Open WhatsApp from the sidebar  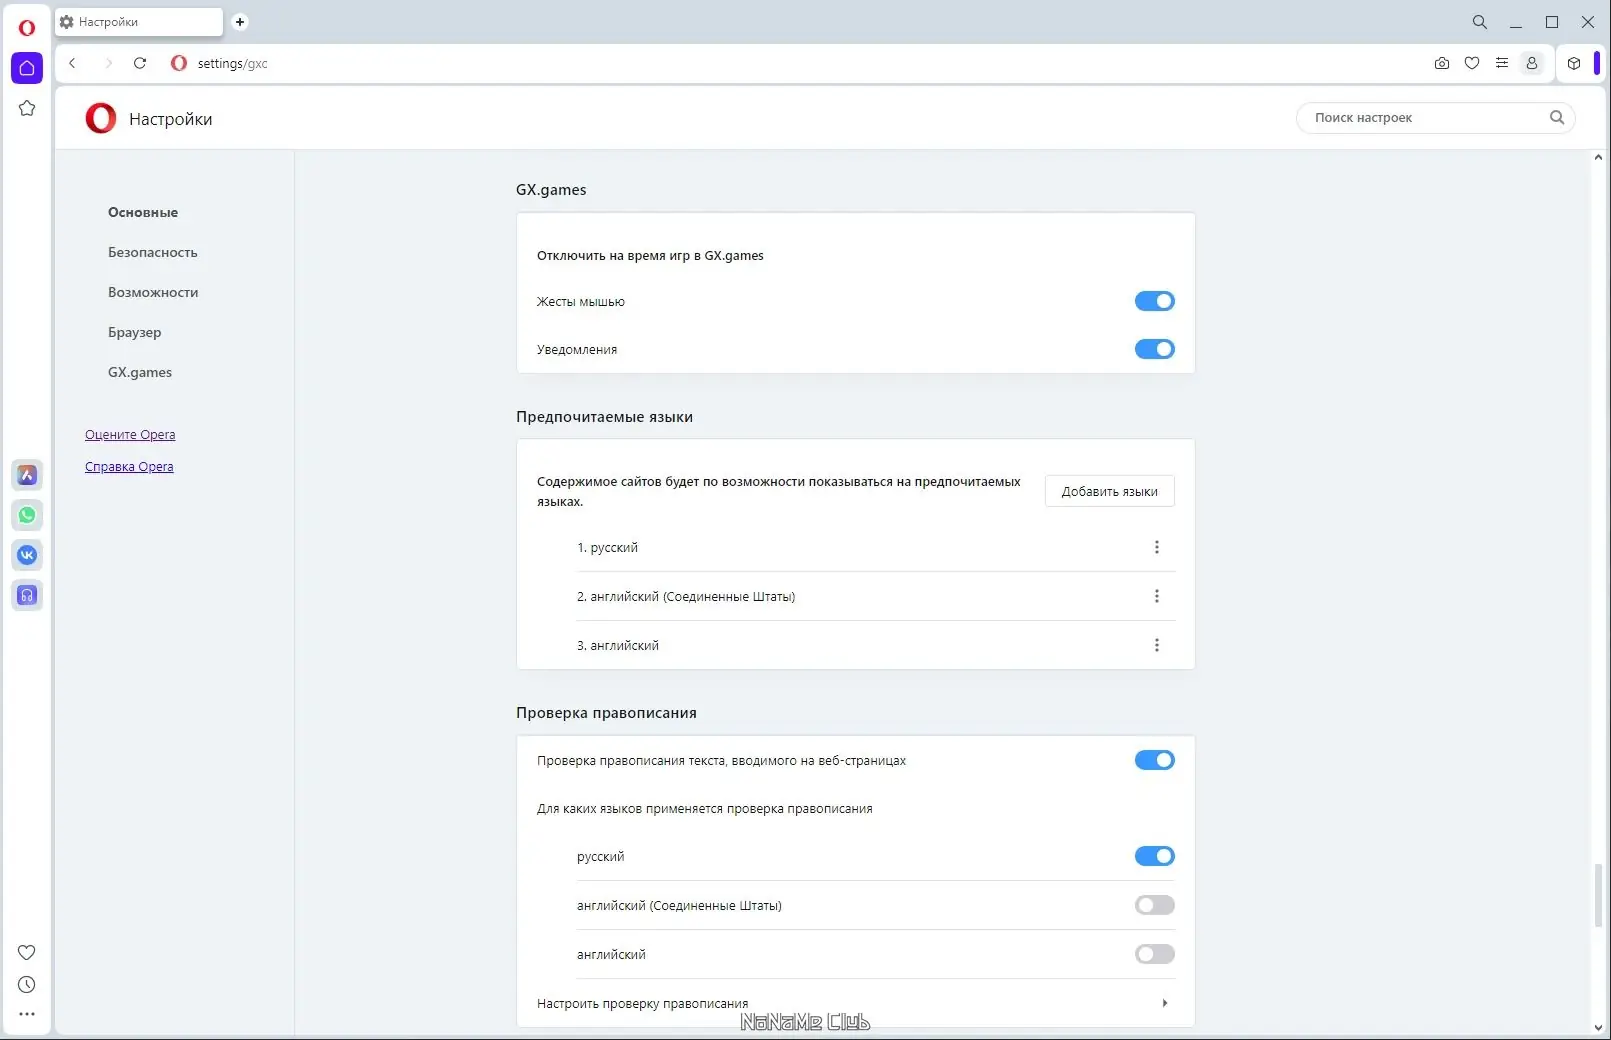pos(27,515)
